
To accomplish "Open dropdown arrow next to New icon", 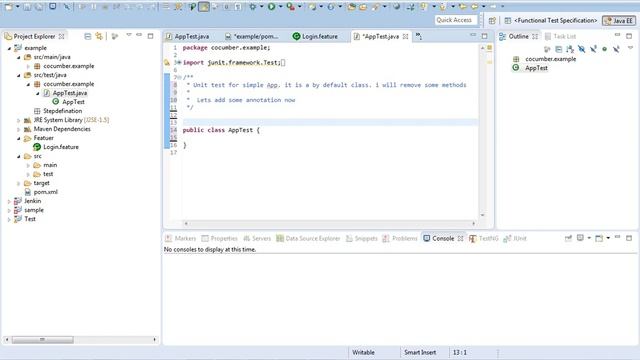I will point(18,7).
